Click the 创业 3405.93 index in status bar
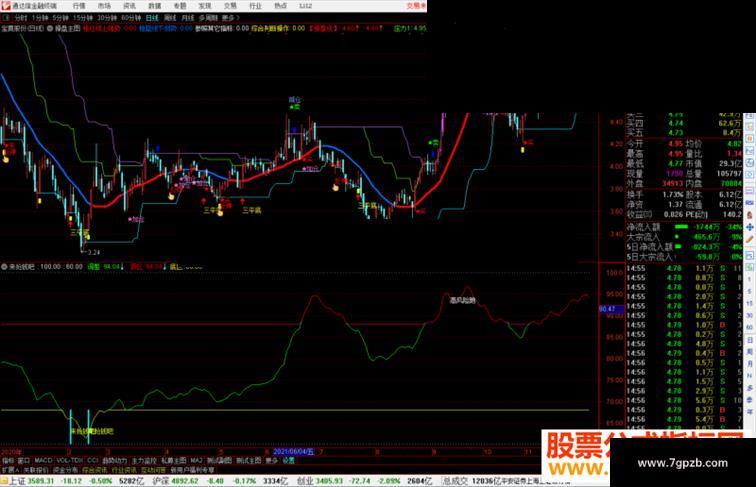 [x=318, y=481]
